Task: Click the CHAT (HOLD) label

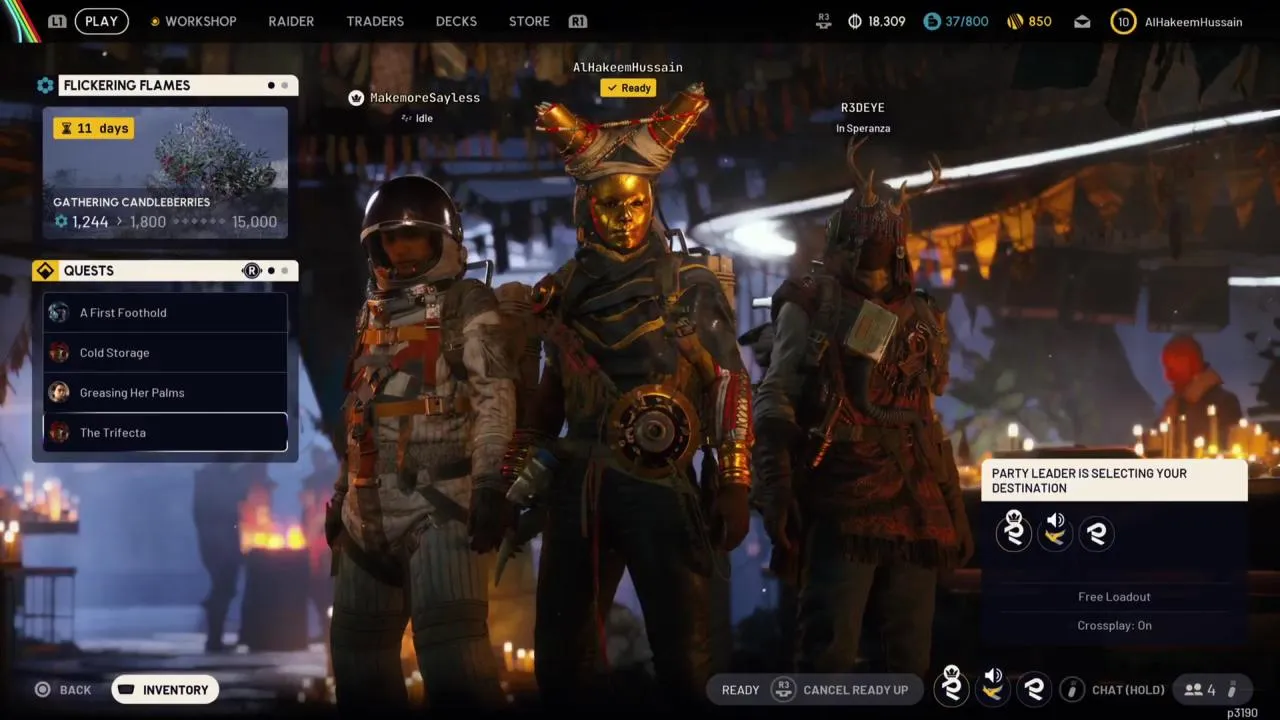Action: pyautogui.click(x=1128, y=690)
